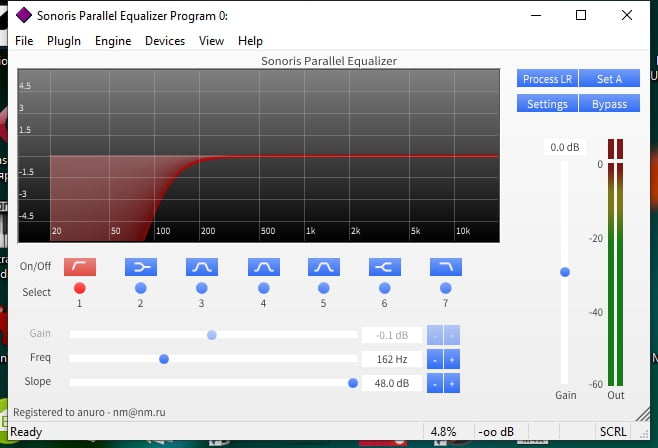Select band 4 radio dot
658x448 pixels.
[x=264, y=288]
